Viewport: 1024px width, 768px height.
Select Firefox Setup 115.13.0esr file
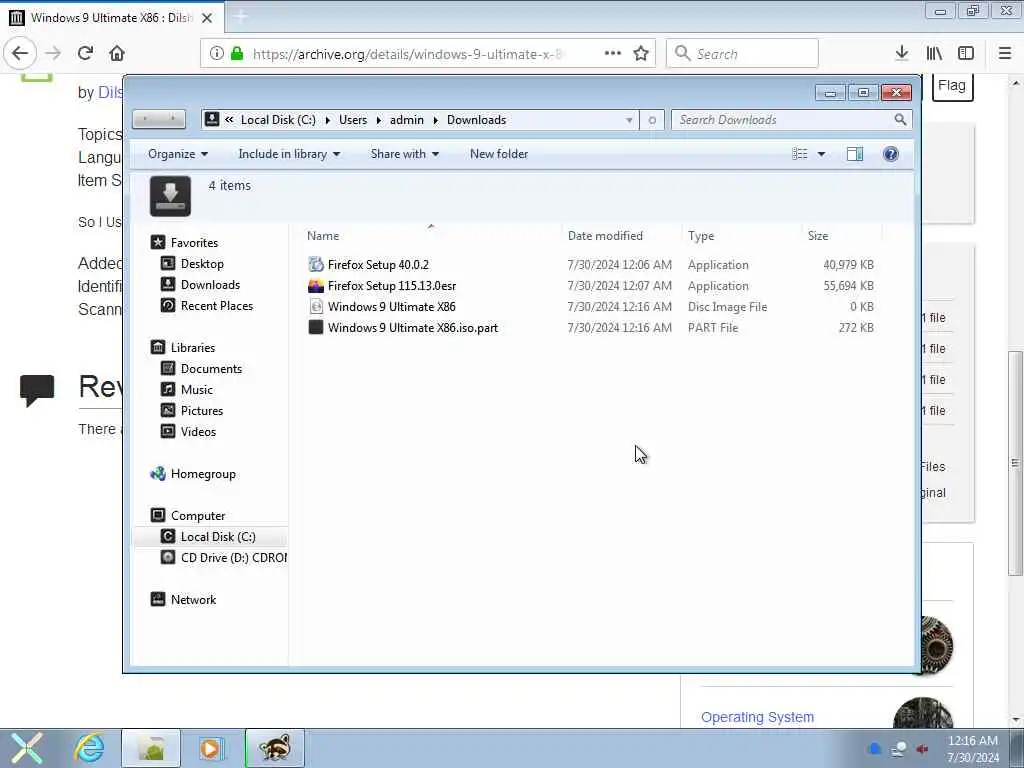tap(391, 286)
